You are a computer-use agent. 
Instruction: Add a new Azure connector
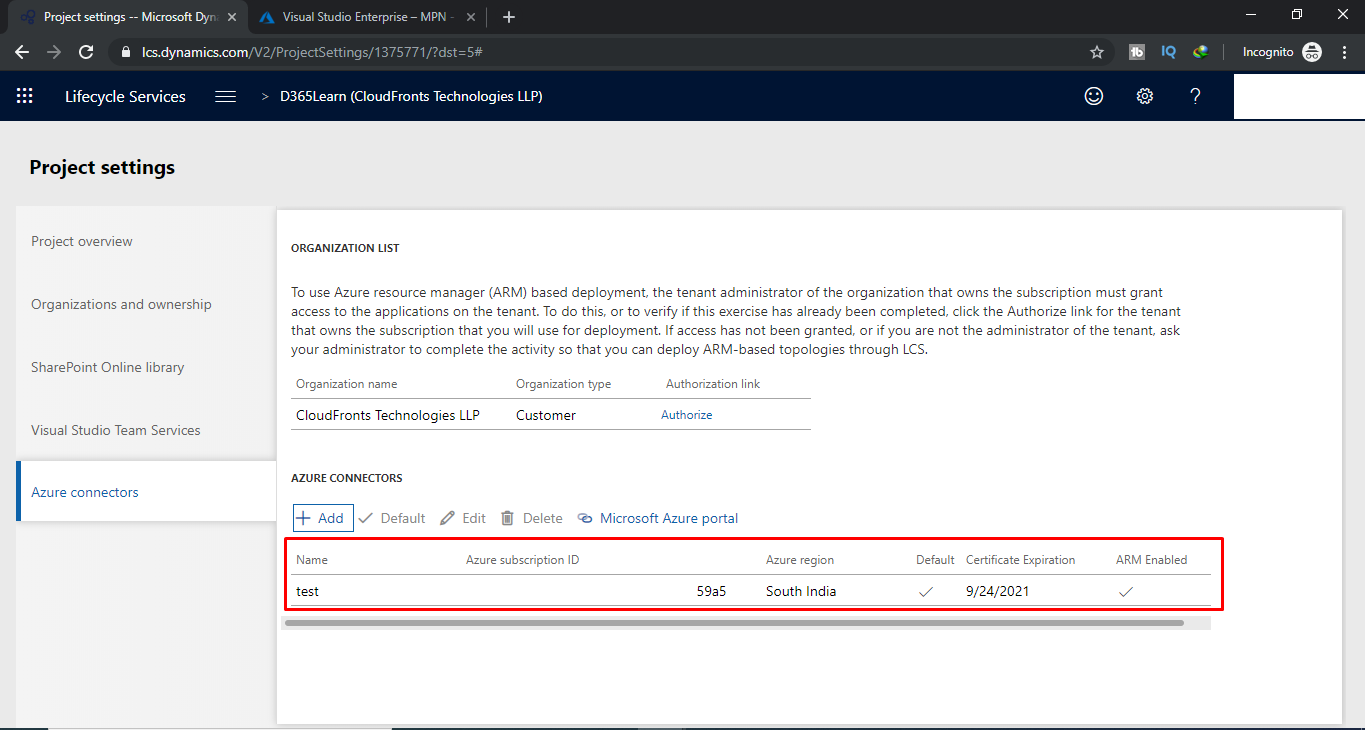click(322, 518)
